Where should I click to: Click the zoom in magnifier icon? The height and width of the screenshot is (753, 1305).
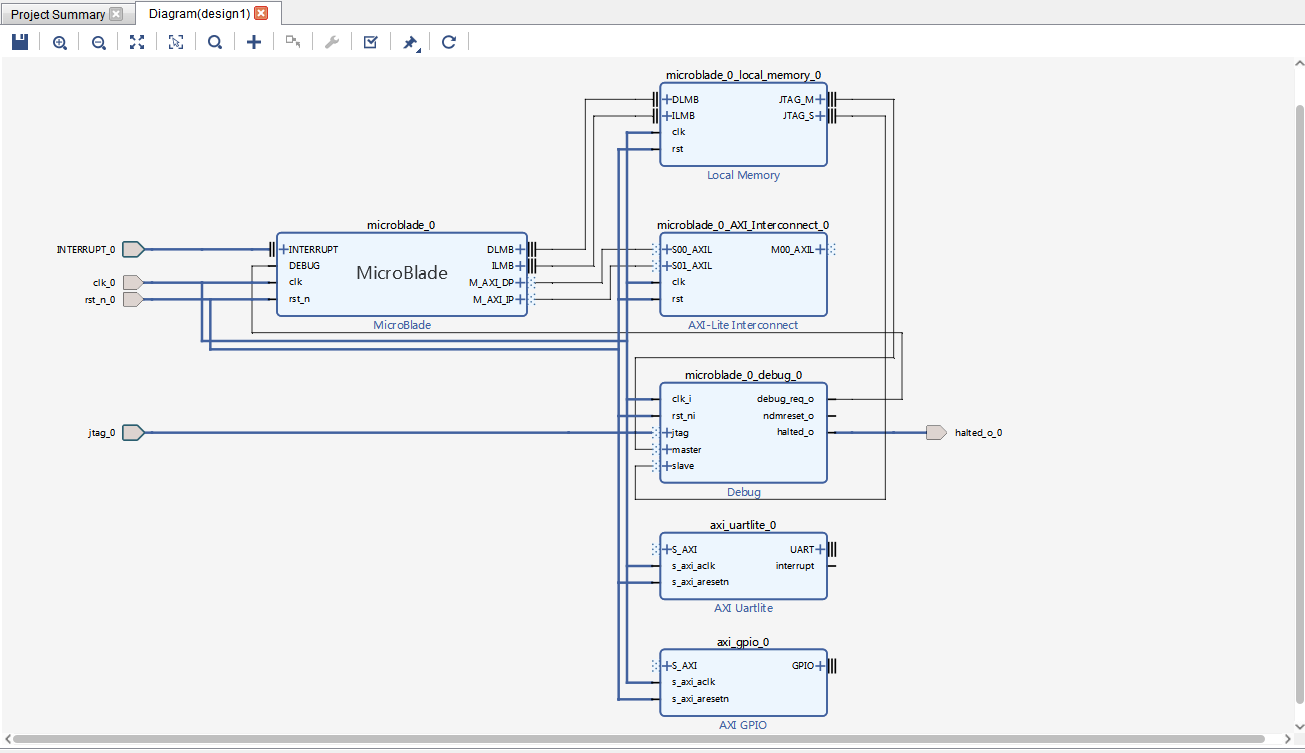coord(60,42)
